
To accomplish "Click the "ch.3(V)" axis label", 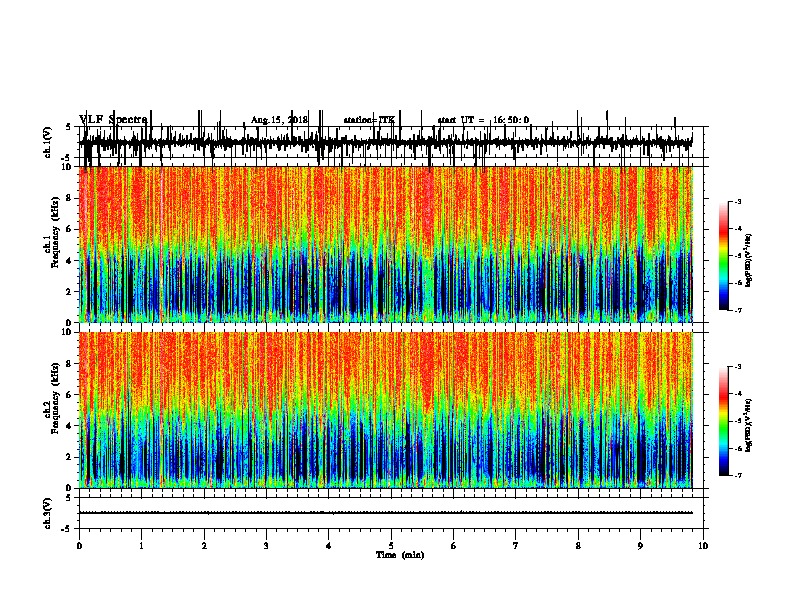I will tap(47, 513).
